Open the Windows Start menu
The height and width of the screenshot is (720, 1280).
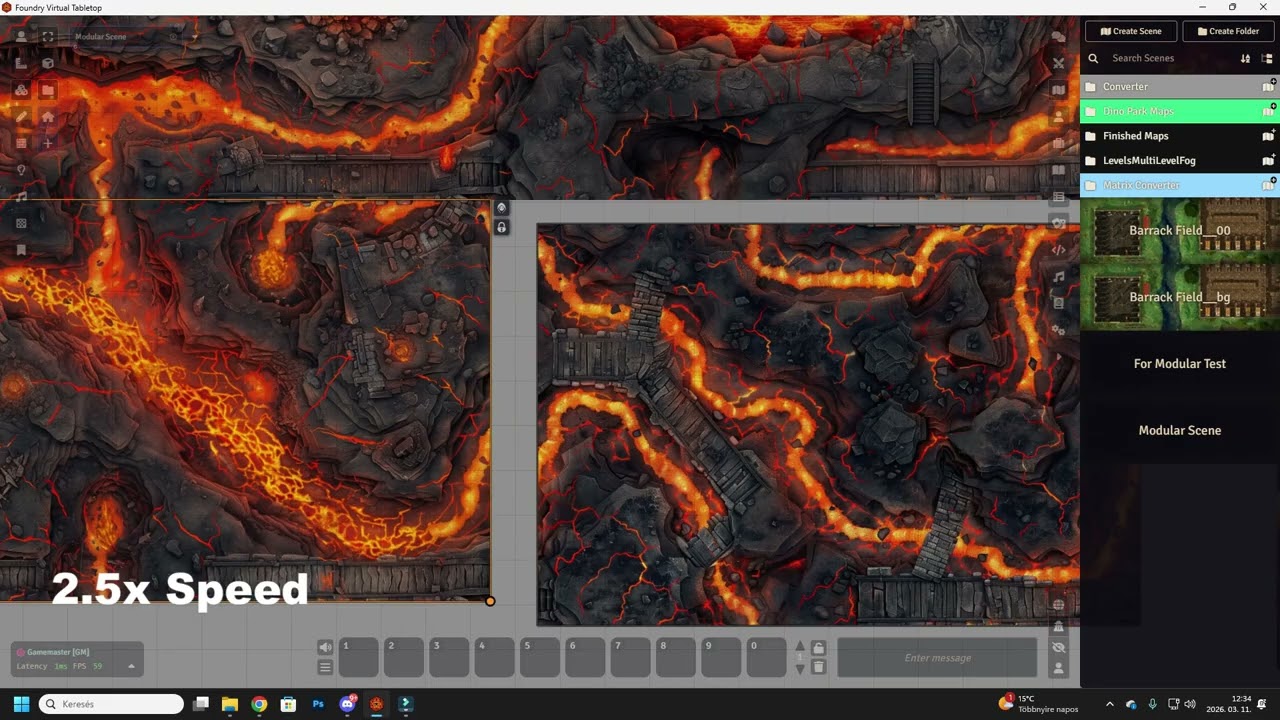[21, 704]
